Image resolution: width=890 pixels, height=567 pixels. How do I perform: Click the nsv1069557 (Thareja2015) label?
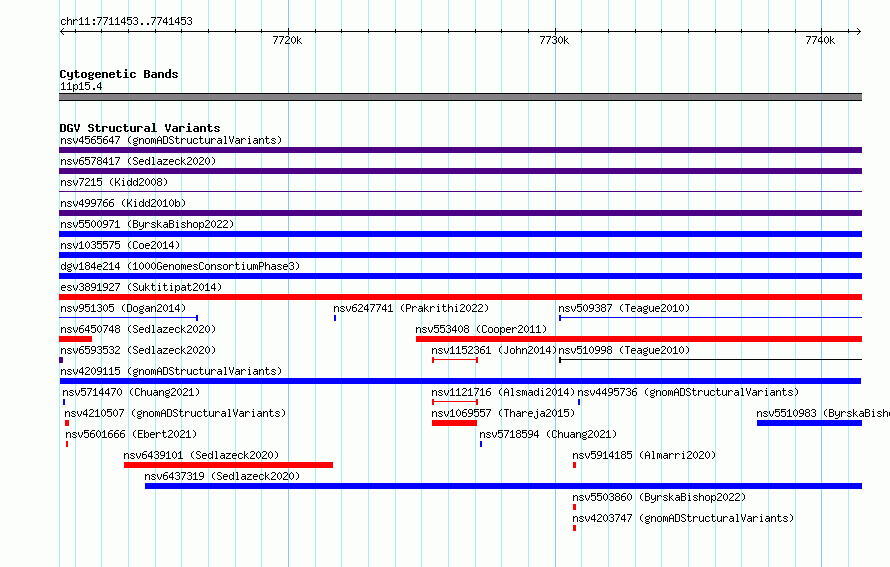click(503, 413)
